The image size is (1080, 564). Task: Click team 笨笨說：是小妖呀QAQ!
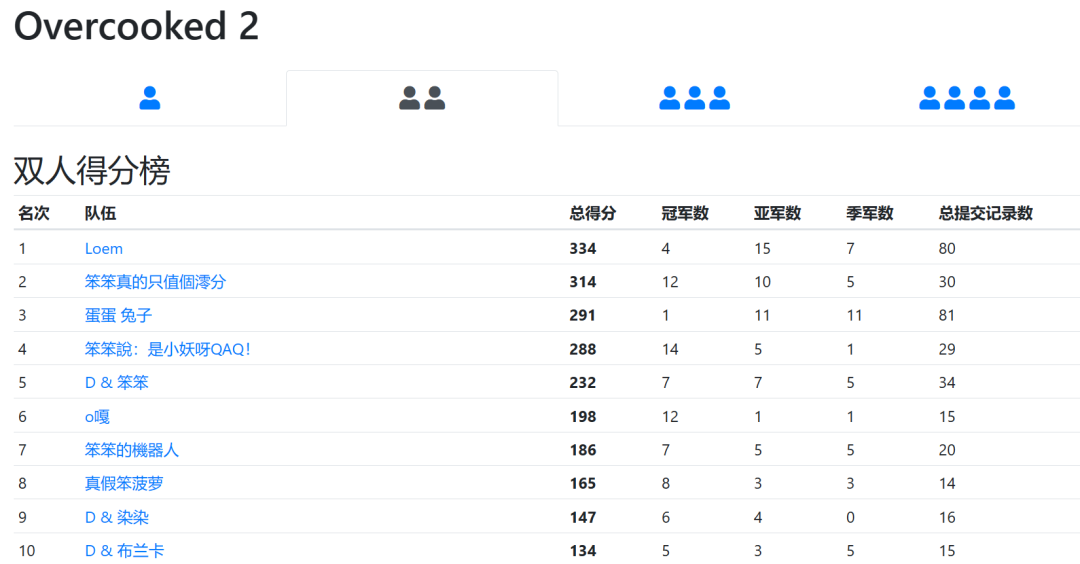click(x=167, y=349)
